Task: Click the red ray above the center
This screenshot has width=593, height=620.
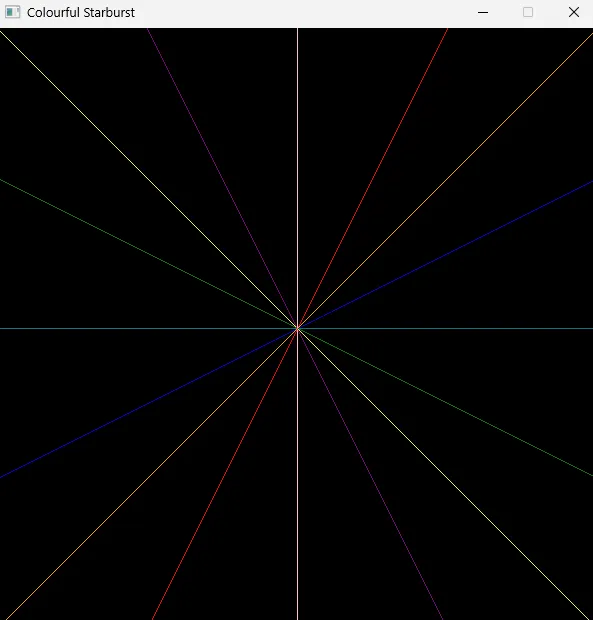Action: 372,178
